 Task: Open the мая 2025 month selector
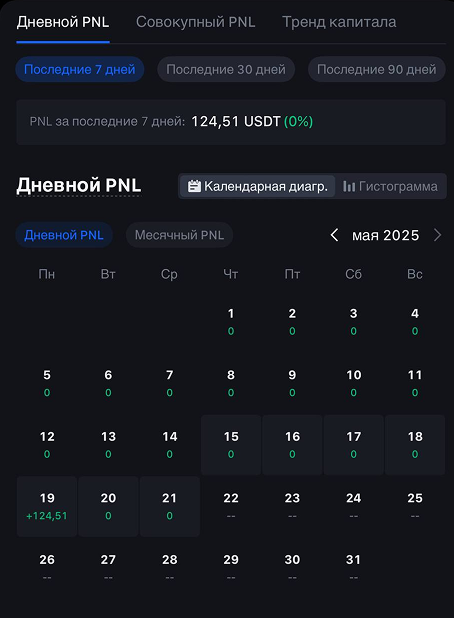385,235
